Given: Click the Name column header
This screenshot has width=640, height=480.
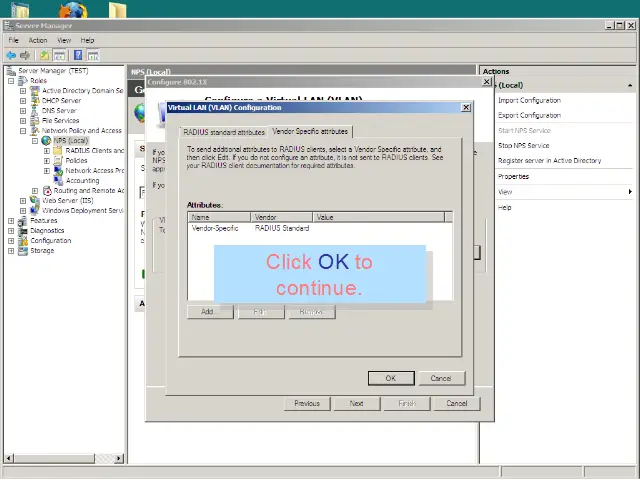Looking at the screenshot, I should click(x=219, y=217).
